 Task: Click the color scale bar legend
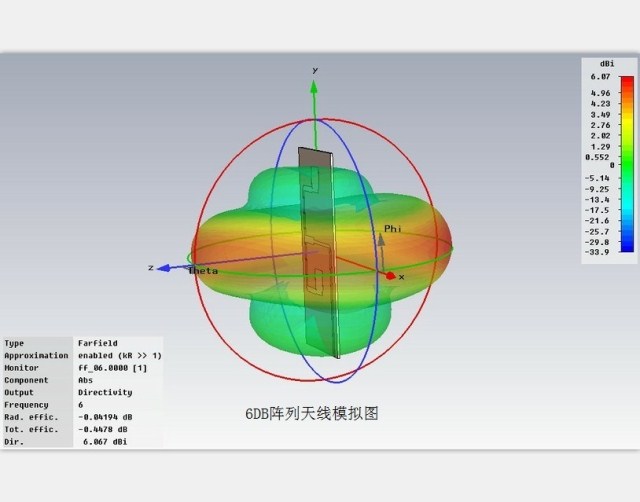tap(627, 164)
